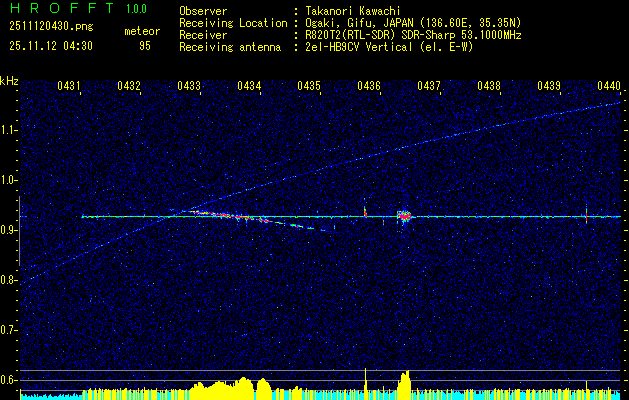Click the version number 1.0.0

click(136, 9)
